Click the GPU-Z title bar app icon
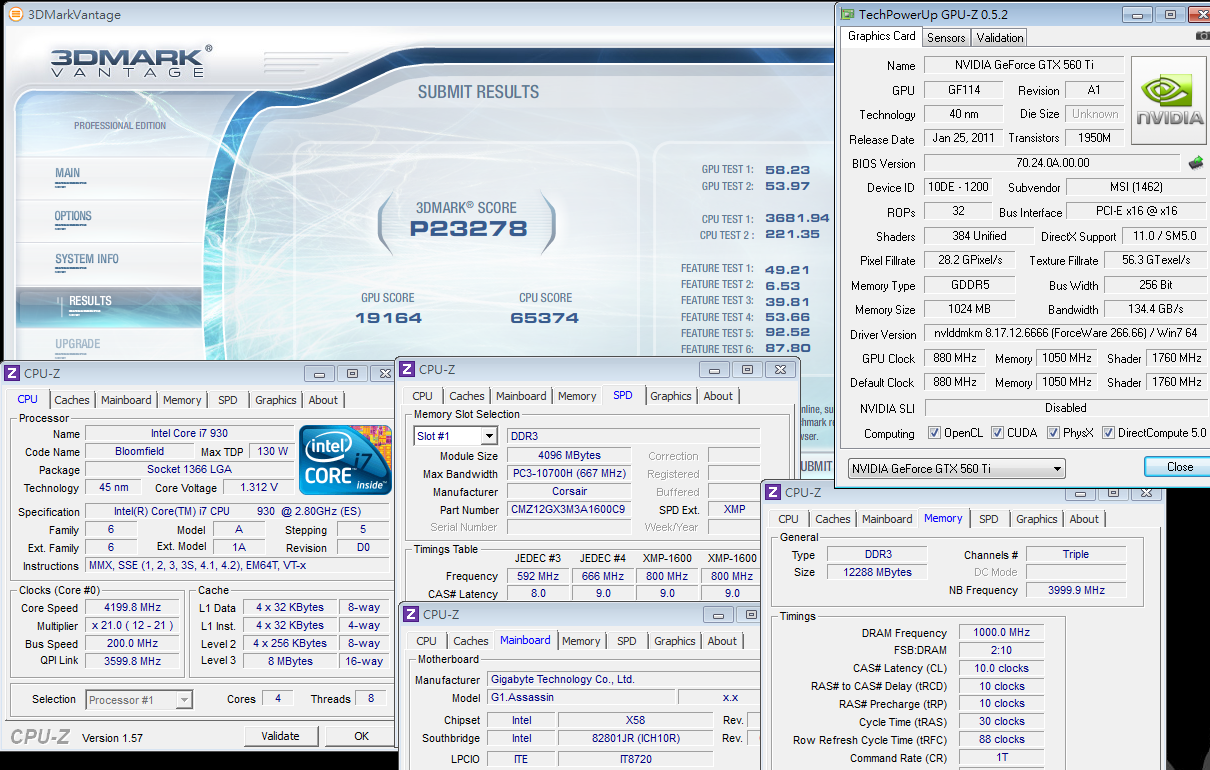This screenshot has width=1210, height=770. 848,15
